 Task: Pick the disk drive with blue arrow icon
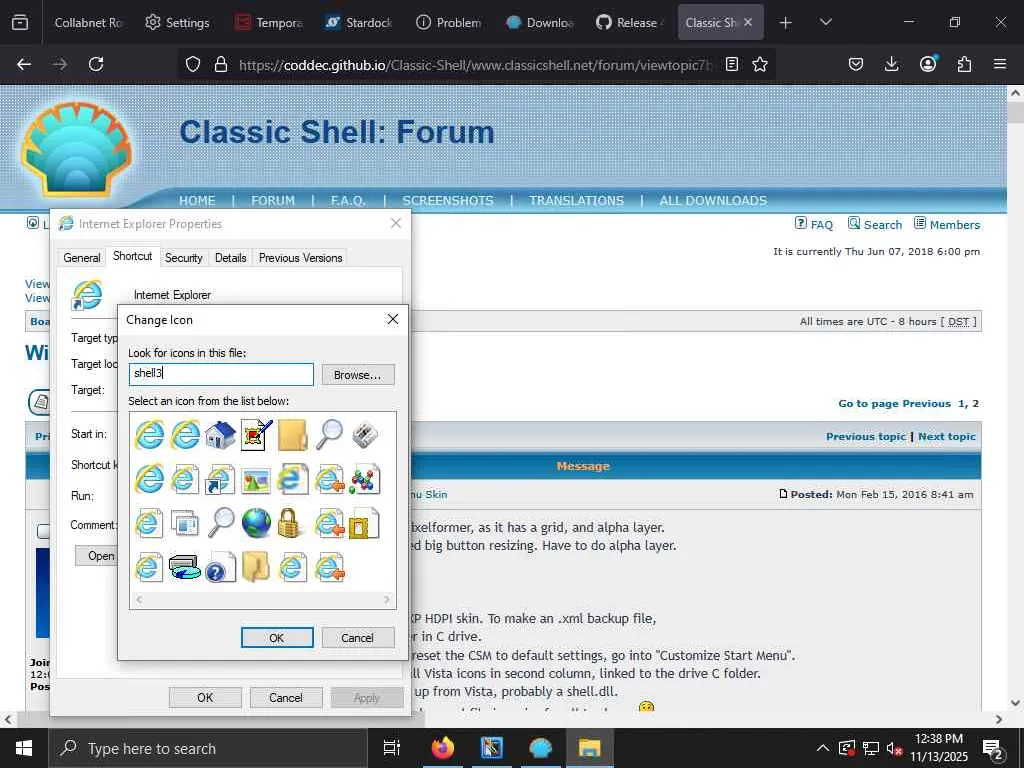click(x=184, y=567)
